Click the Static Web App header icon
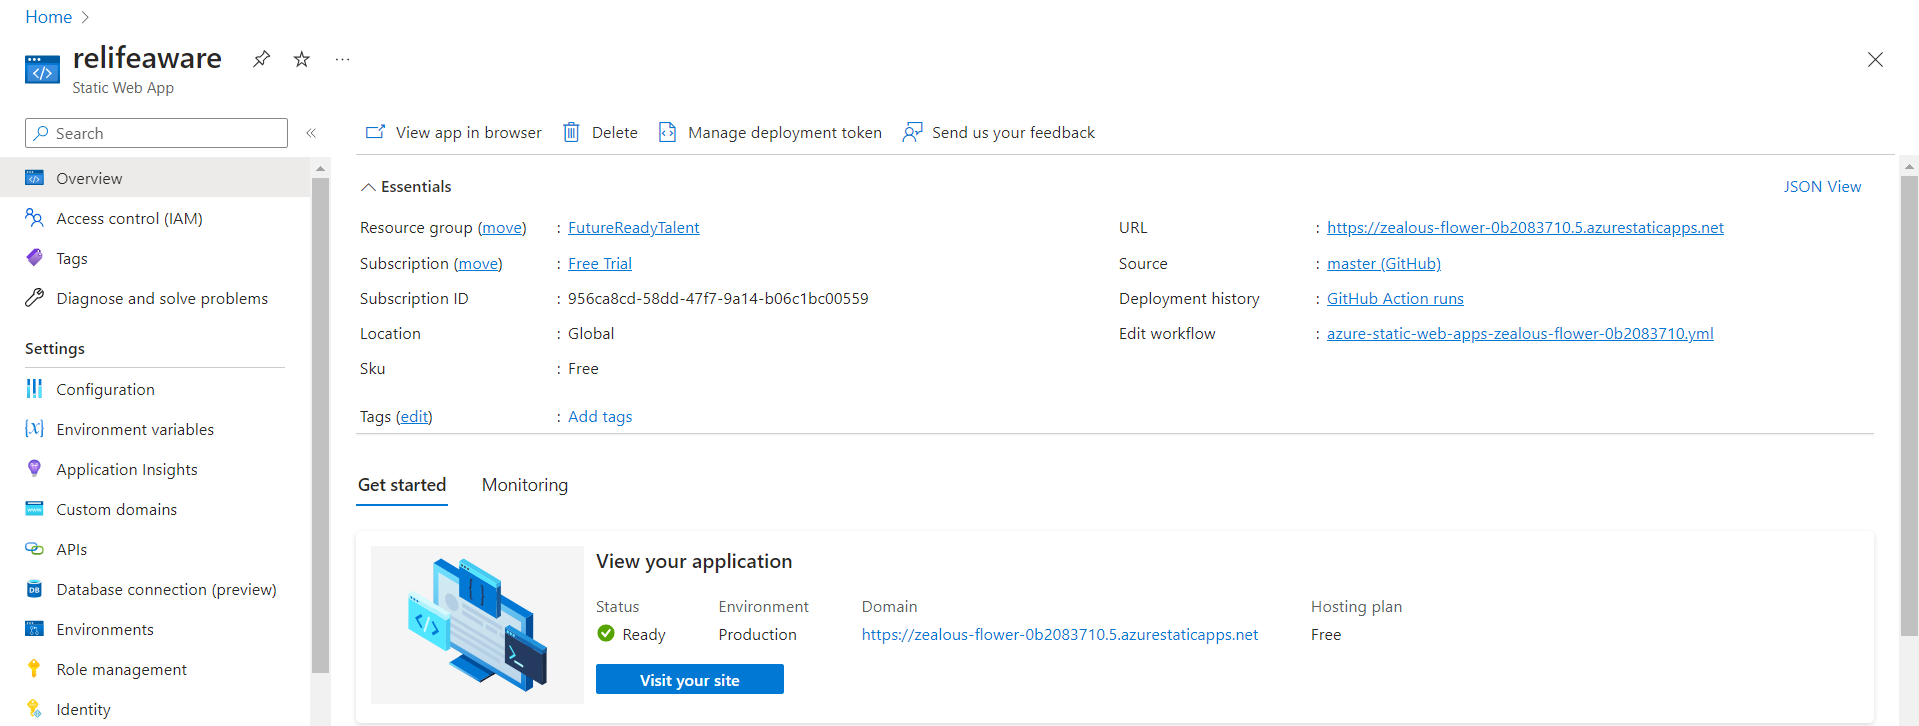 [42, 70]
